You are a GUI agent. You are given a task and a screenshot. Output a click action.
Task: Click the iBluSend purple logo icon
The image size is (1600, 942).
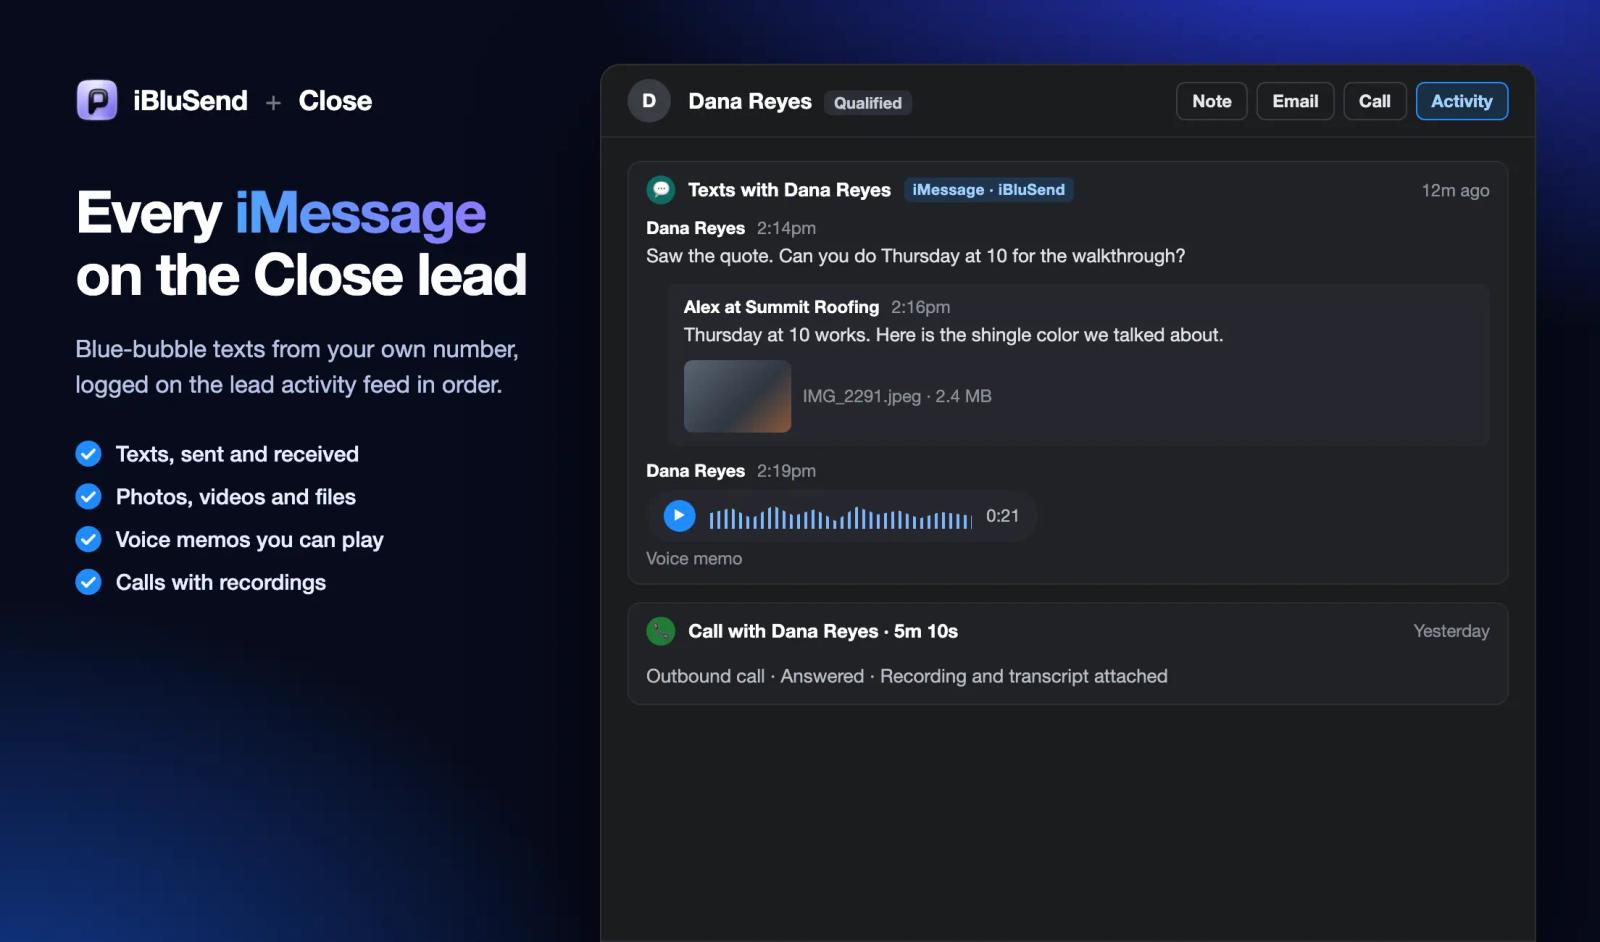coord(97,100)
